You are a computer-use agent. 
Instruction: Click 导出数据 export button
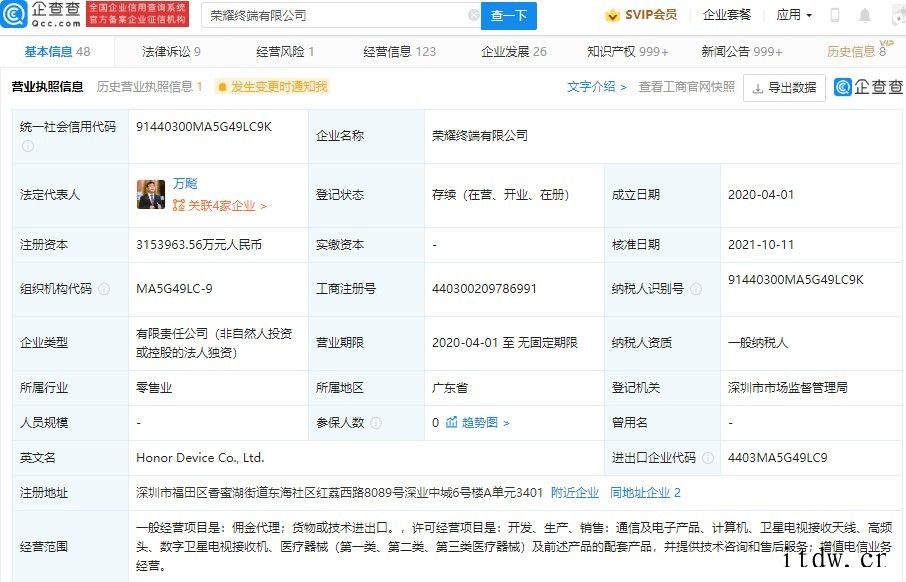pyautogui.click(x=784, y=88)
